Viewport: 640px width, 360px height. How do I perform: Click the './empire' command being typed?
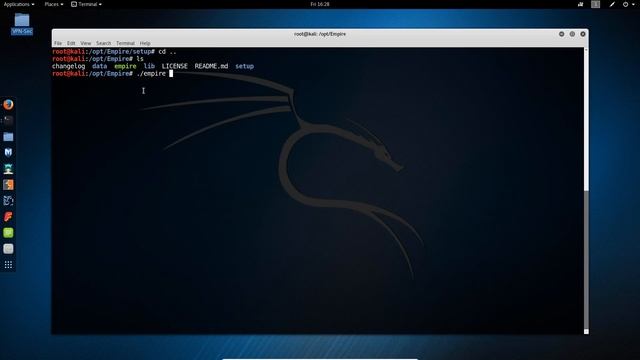(x=151, y=73)
